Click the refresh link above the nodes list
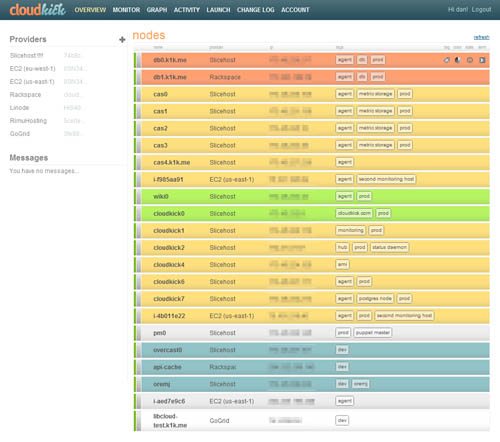This screenshot has height=442, width=500. 482,37
